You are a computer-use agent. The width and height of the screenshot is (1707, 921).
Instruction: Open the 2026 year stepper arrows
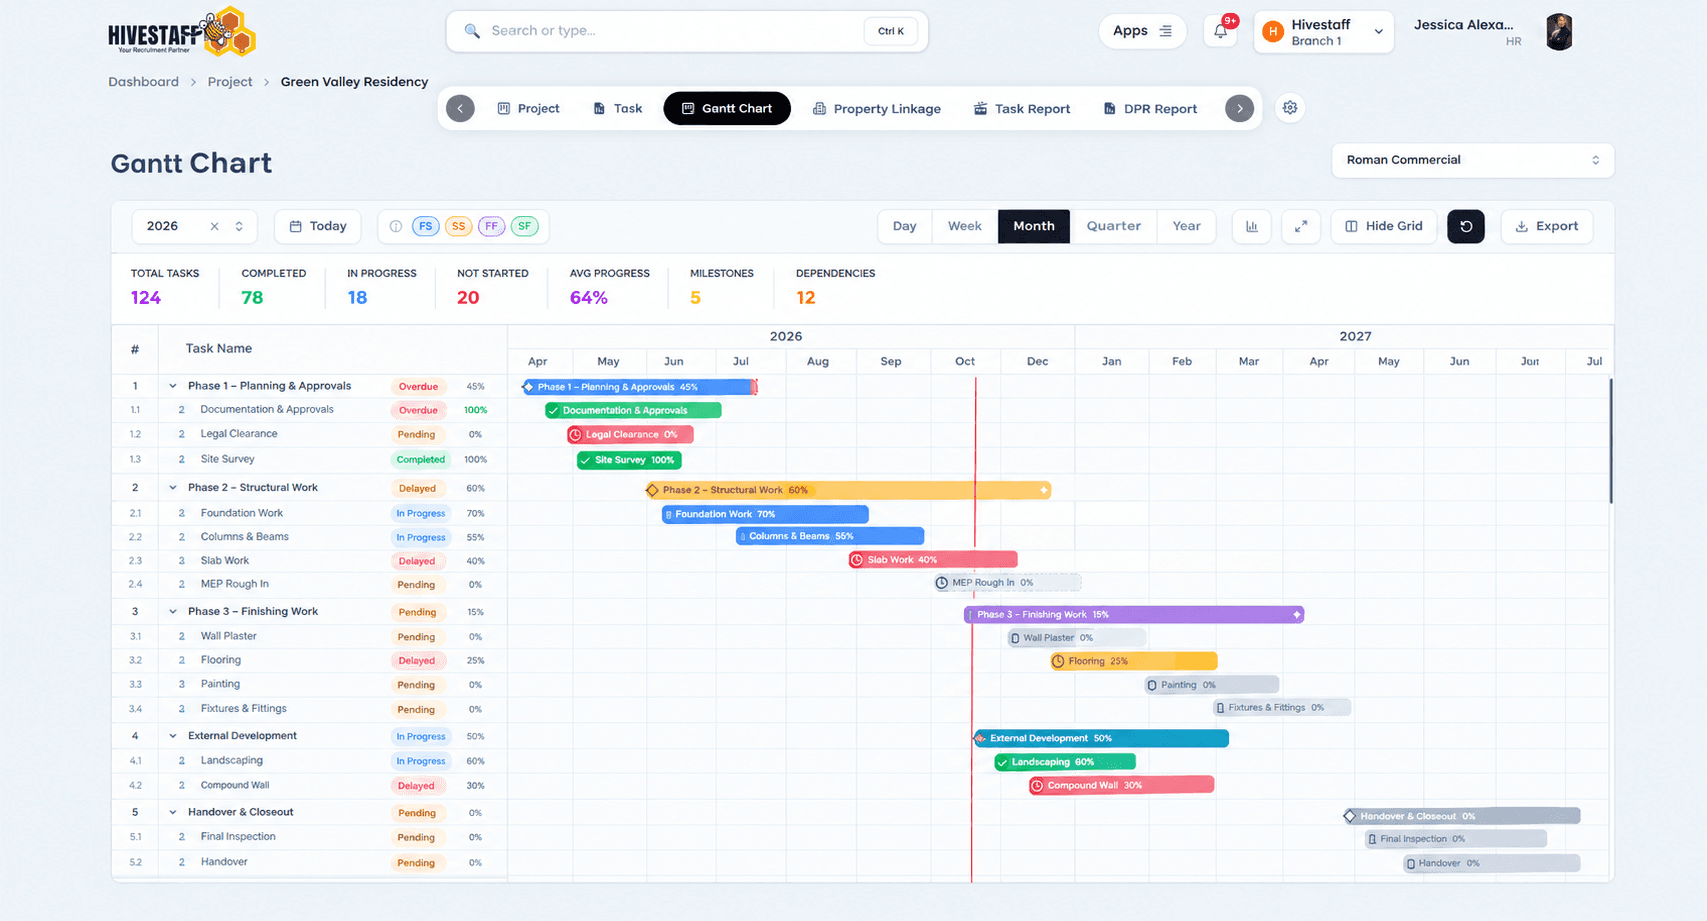(239, 226)
